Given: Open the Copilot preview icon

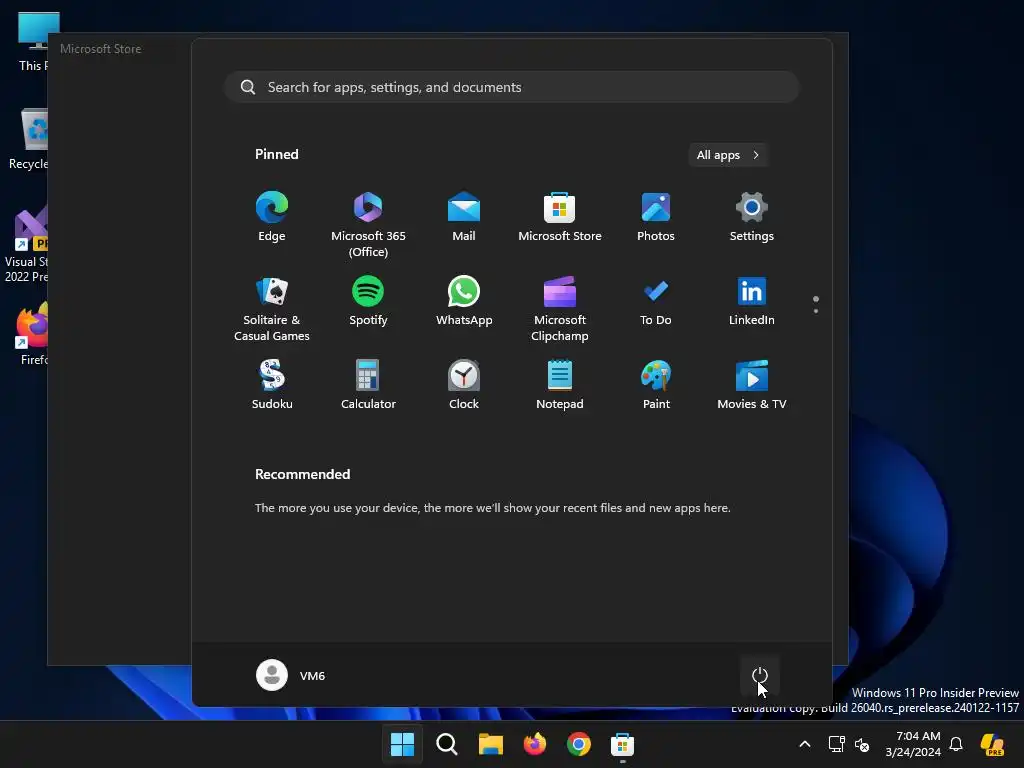Looking at the screenshot, I should pyautogui.click(x=993, y=744).
